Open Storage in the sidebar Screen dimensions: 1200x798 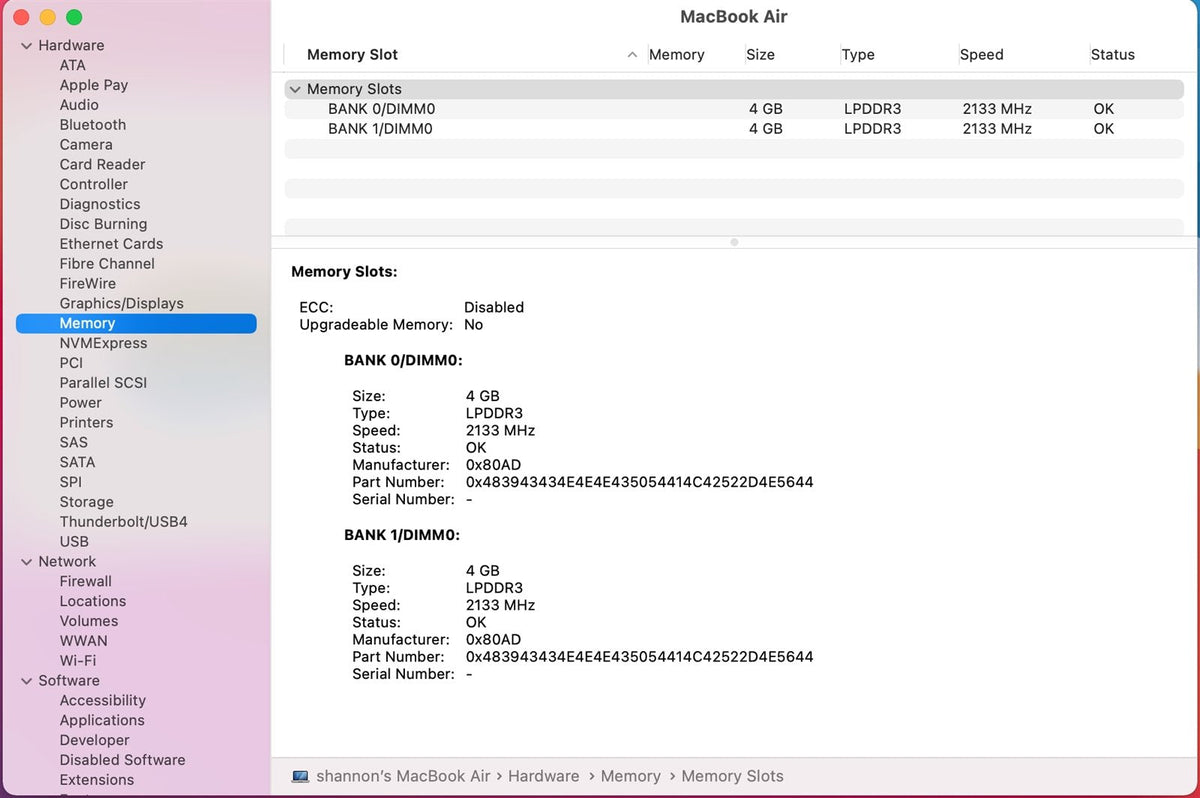point(86,502)
